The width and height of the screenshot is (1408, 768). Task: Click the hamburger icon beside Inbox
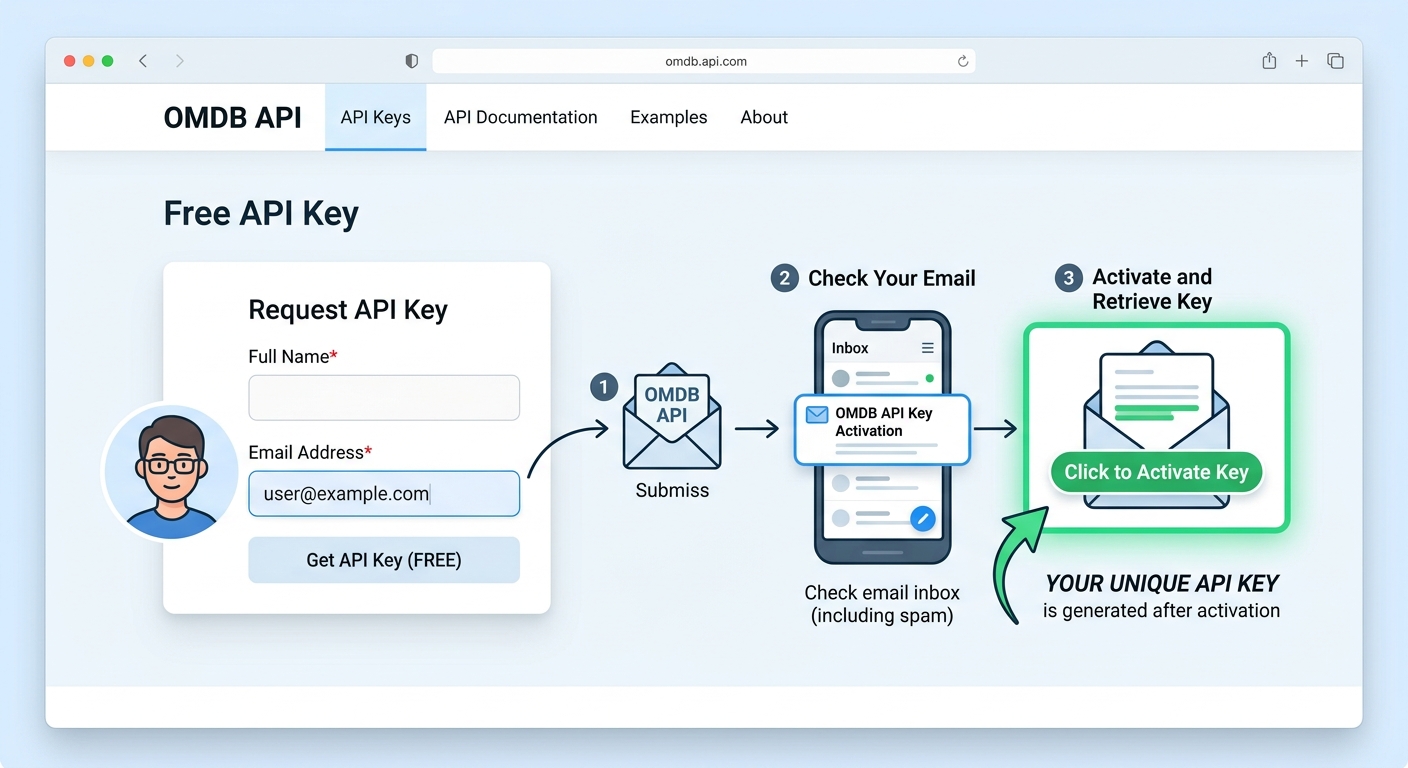point(925,347)
